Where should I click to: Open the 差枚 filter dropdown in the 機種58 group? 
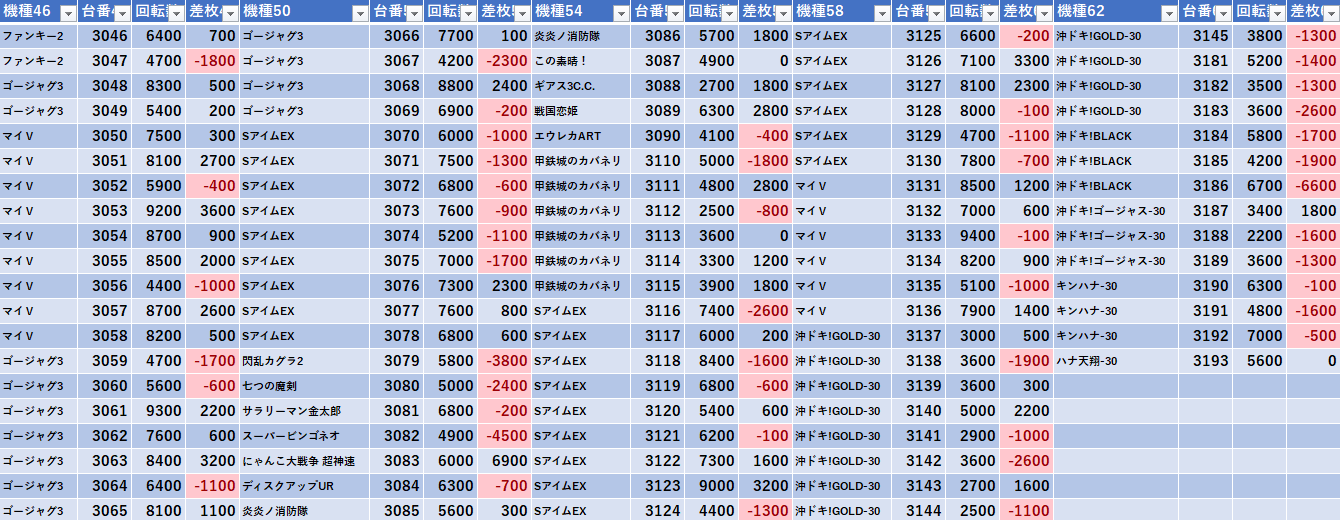pyautogui.click(x=1044, y=12)
